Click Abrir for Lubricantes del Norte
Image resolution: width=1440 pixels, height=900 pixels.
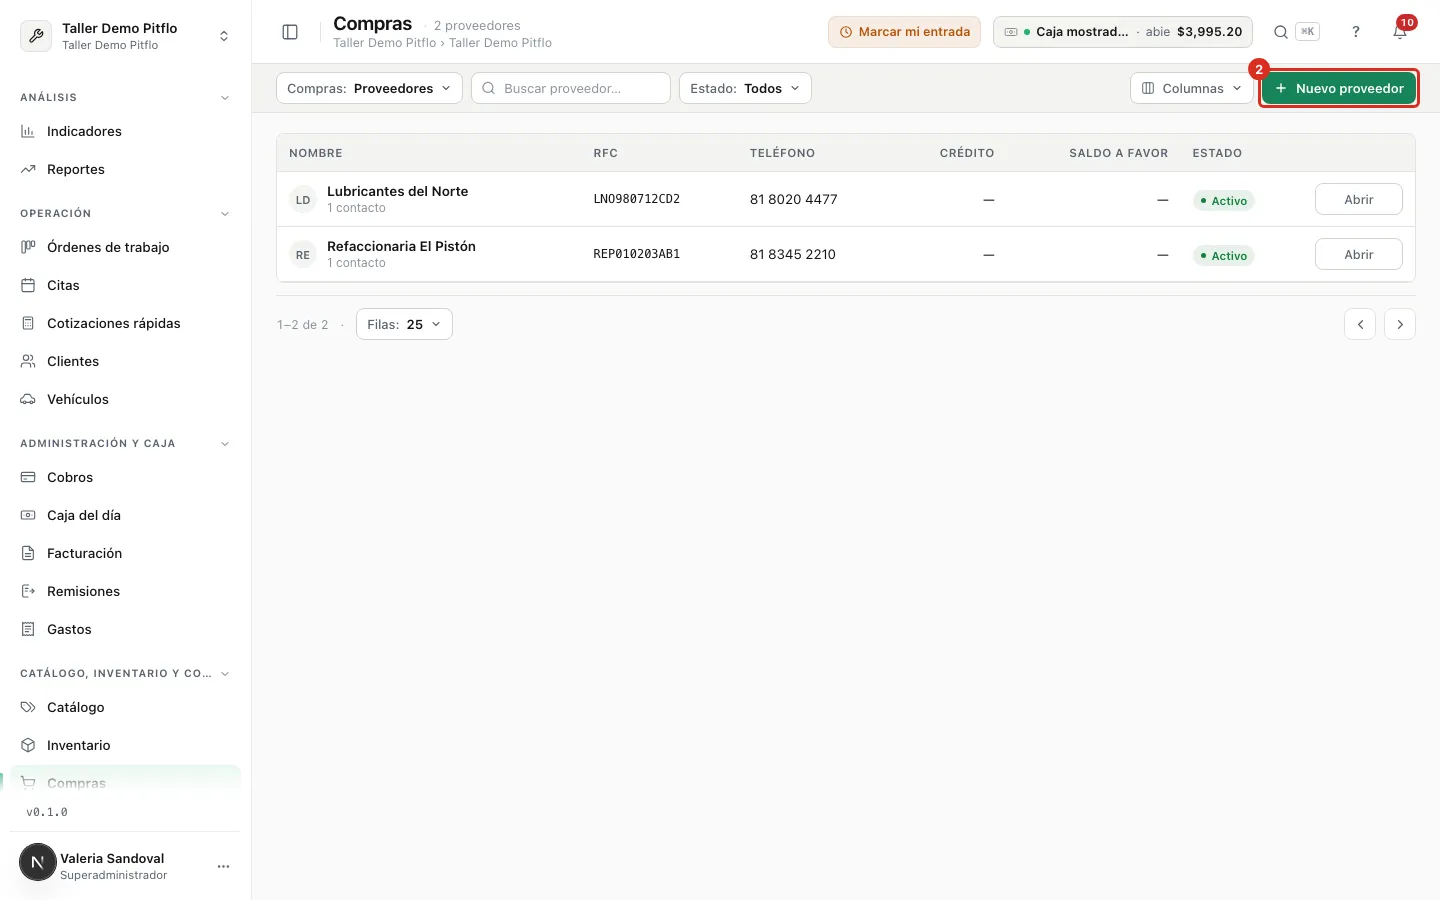tap(1358, 199)
